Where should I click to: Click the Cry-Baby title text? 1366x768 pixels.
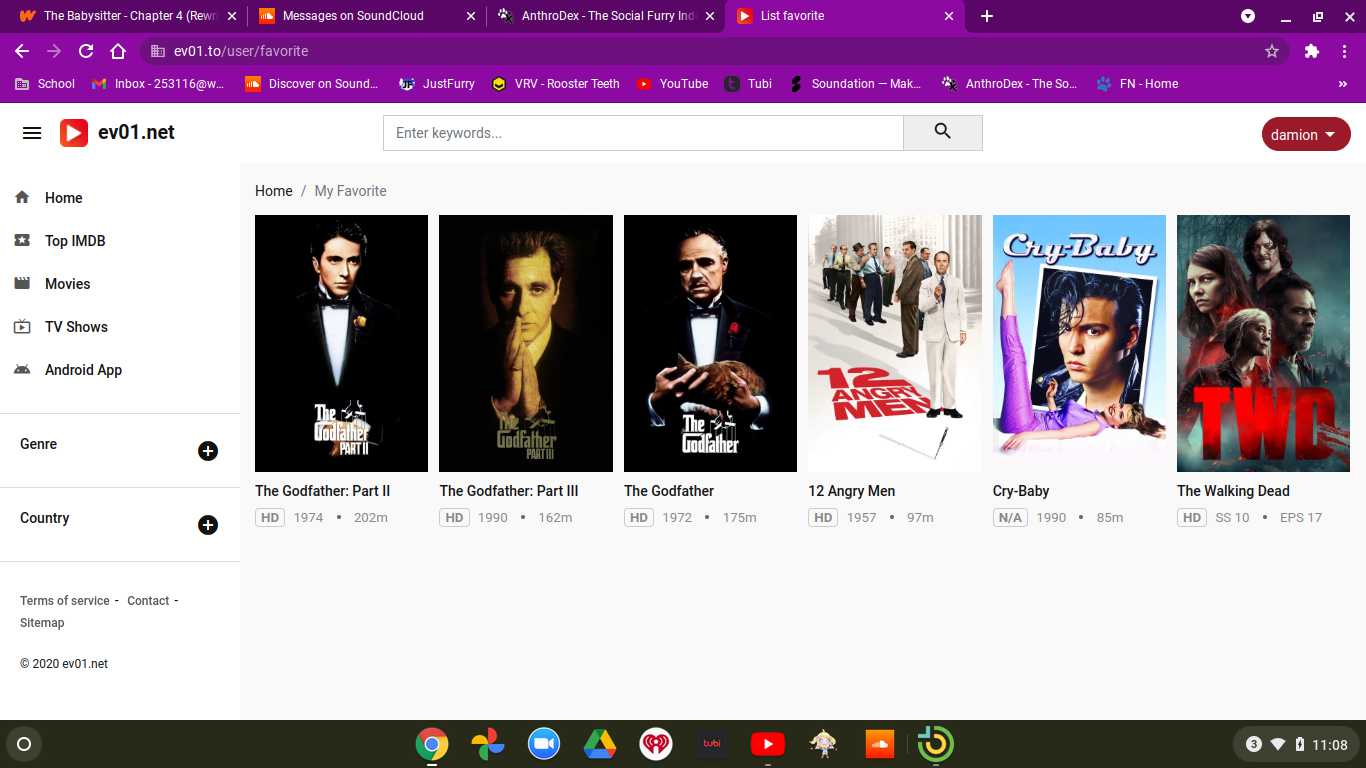coord(1021,491)
